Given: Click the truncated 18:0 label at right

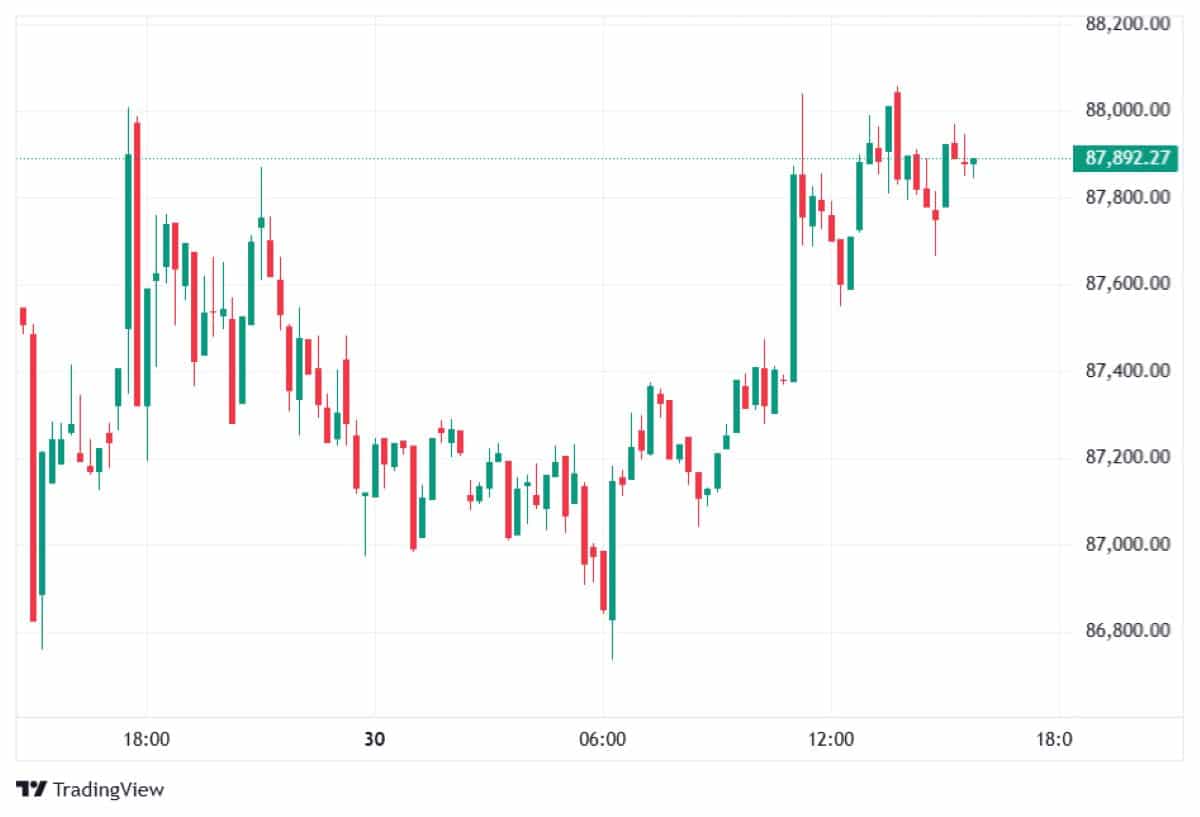Looking at the screenshot, I should coord(1056,740).
